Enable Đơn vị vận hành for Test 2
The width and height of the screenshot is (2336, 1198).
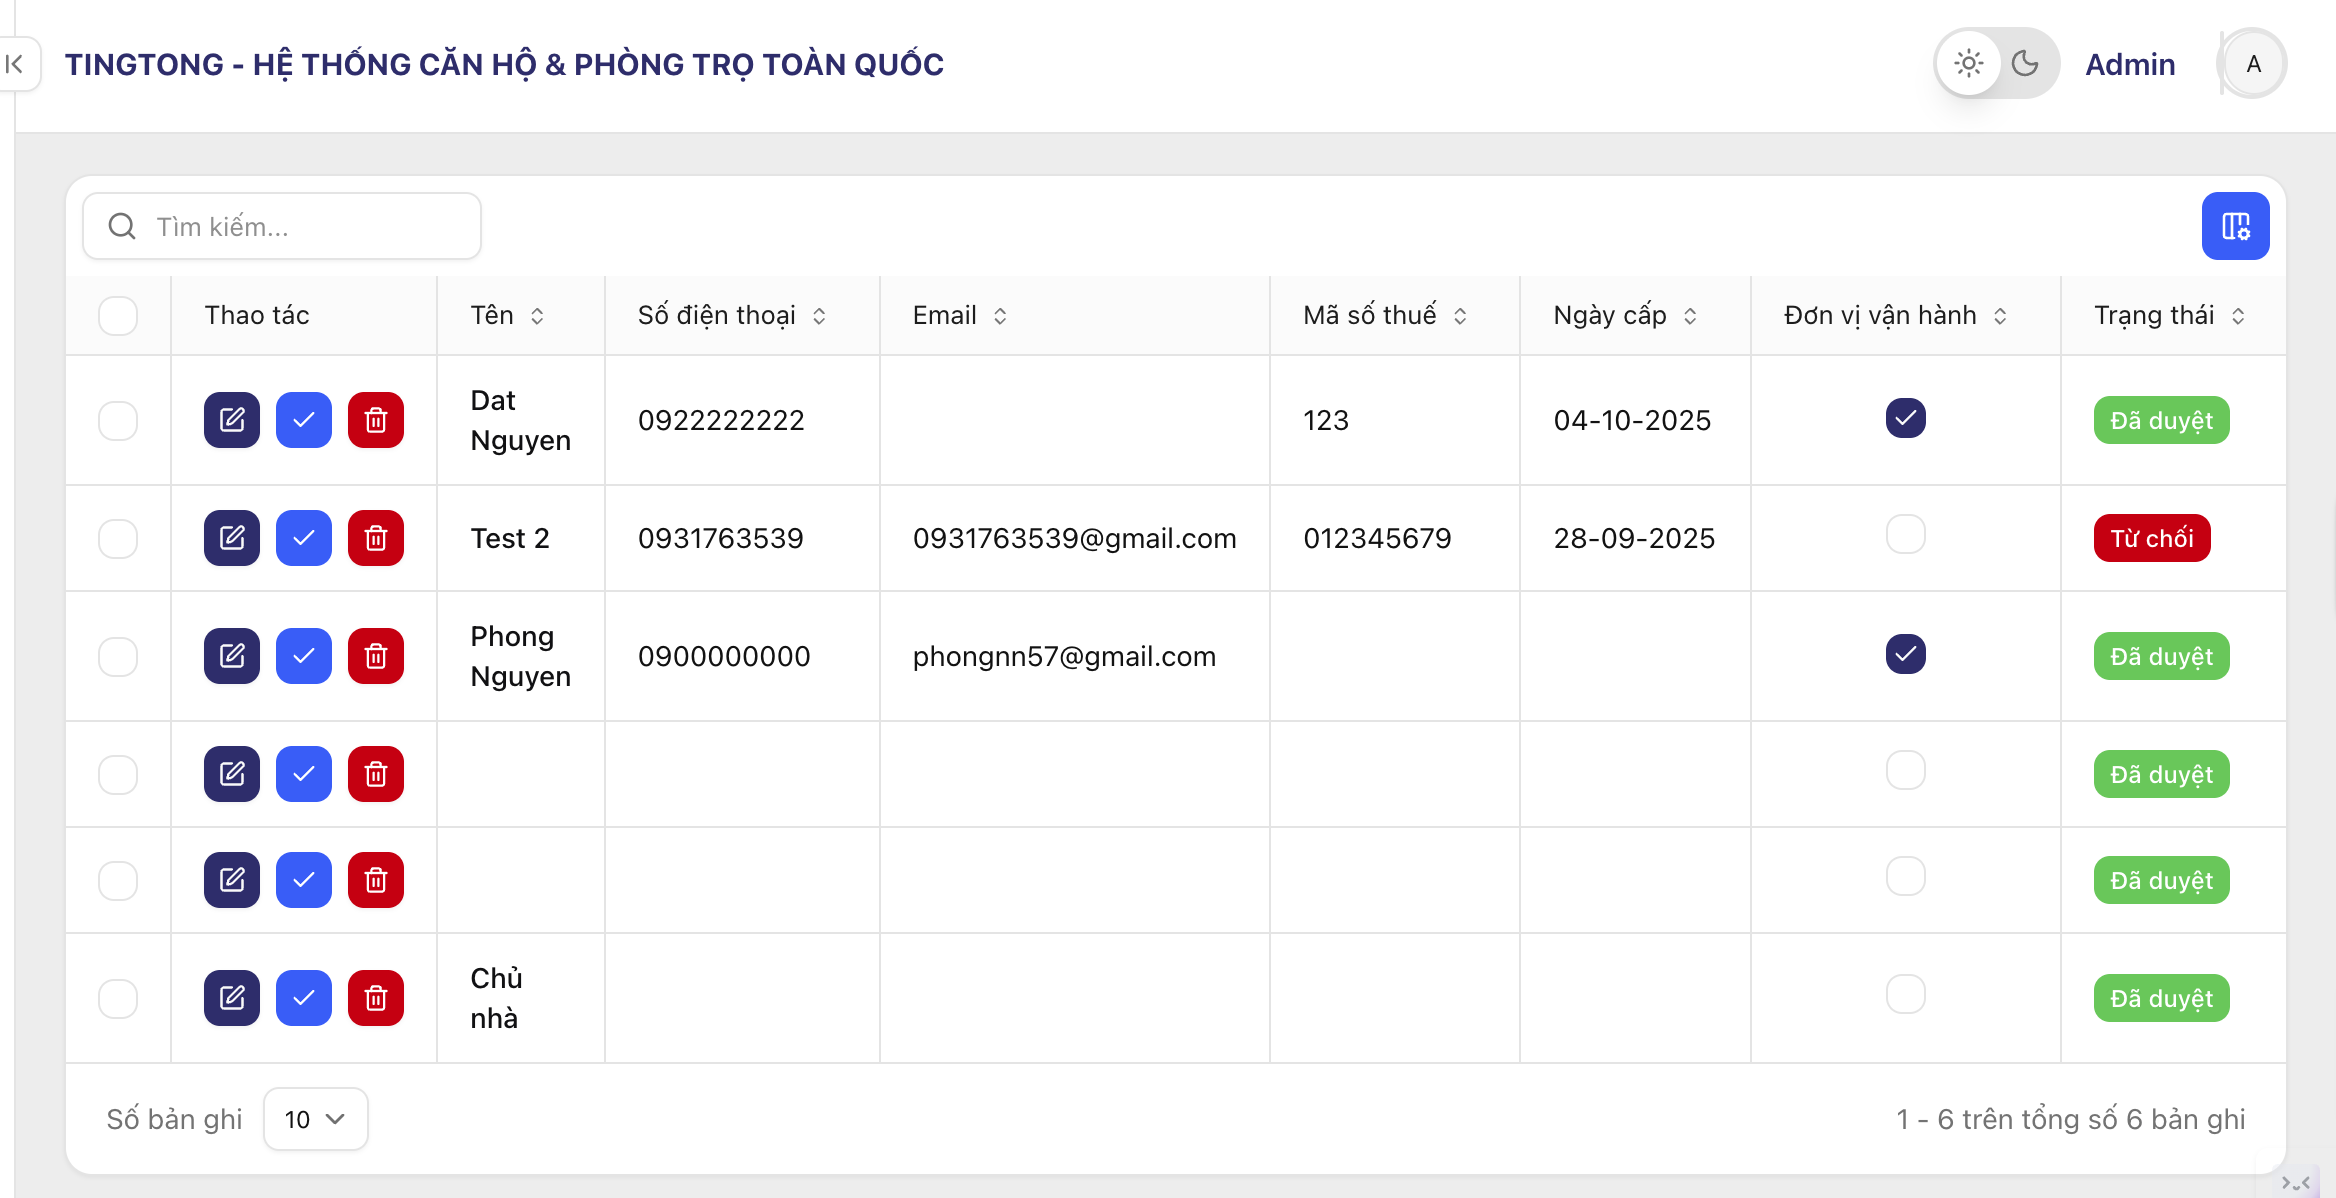pos(1905,535)
